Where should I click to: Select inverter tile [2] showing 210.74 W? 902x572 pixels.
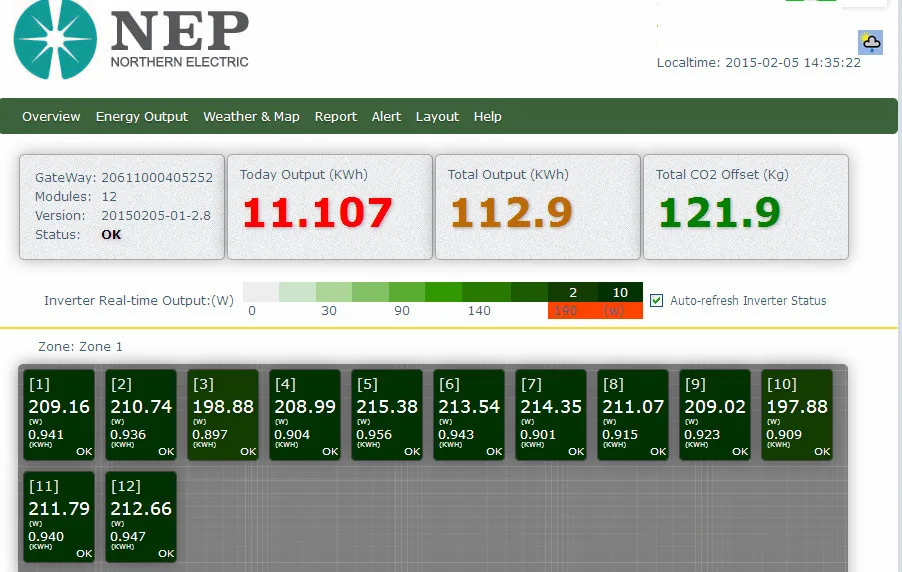(x=141, y=415)
